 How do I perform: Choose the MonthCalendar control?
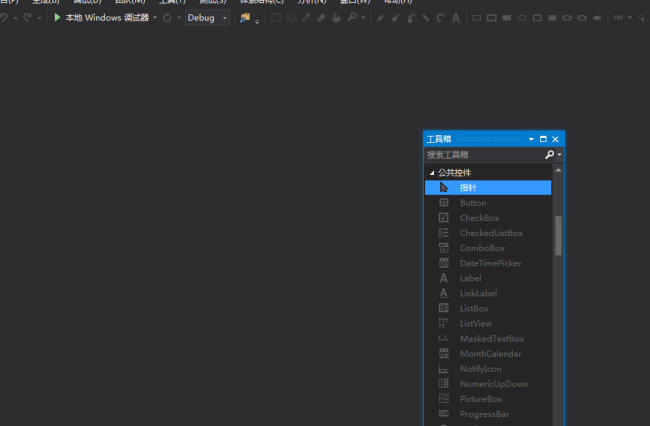point(491,354)
